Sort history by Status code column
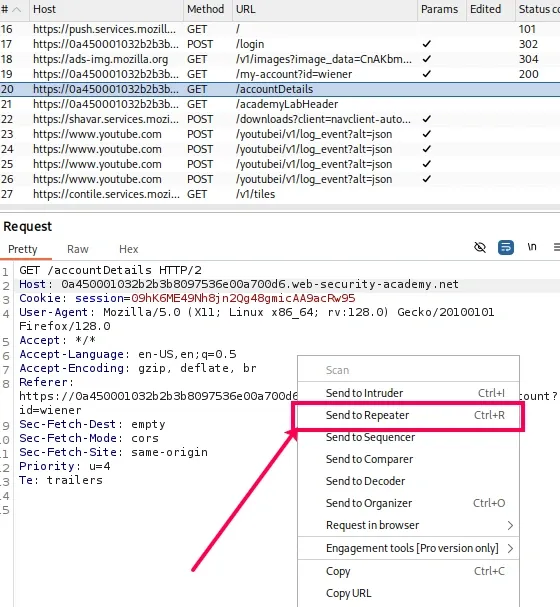560x607 pixels. coord(539,9)
